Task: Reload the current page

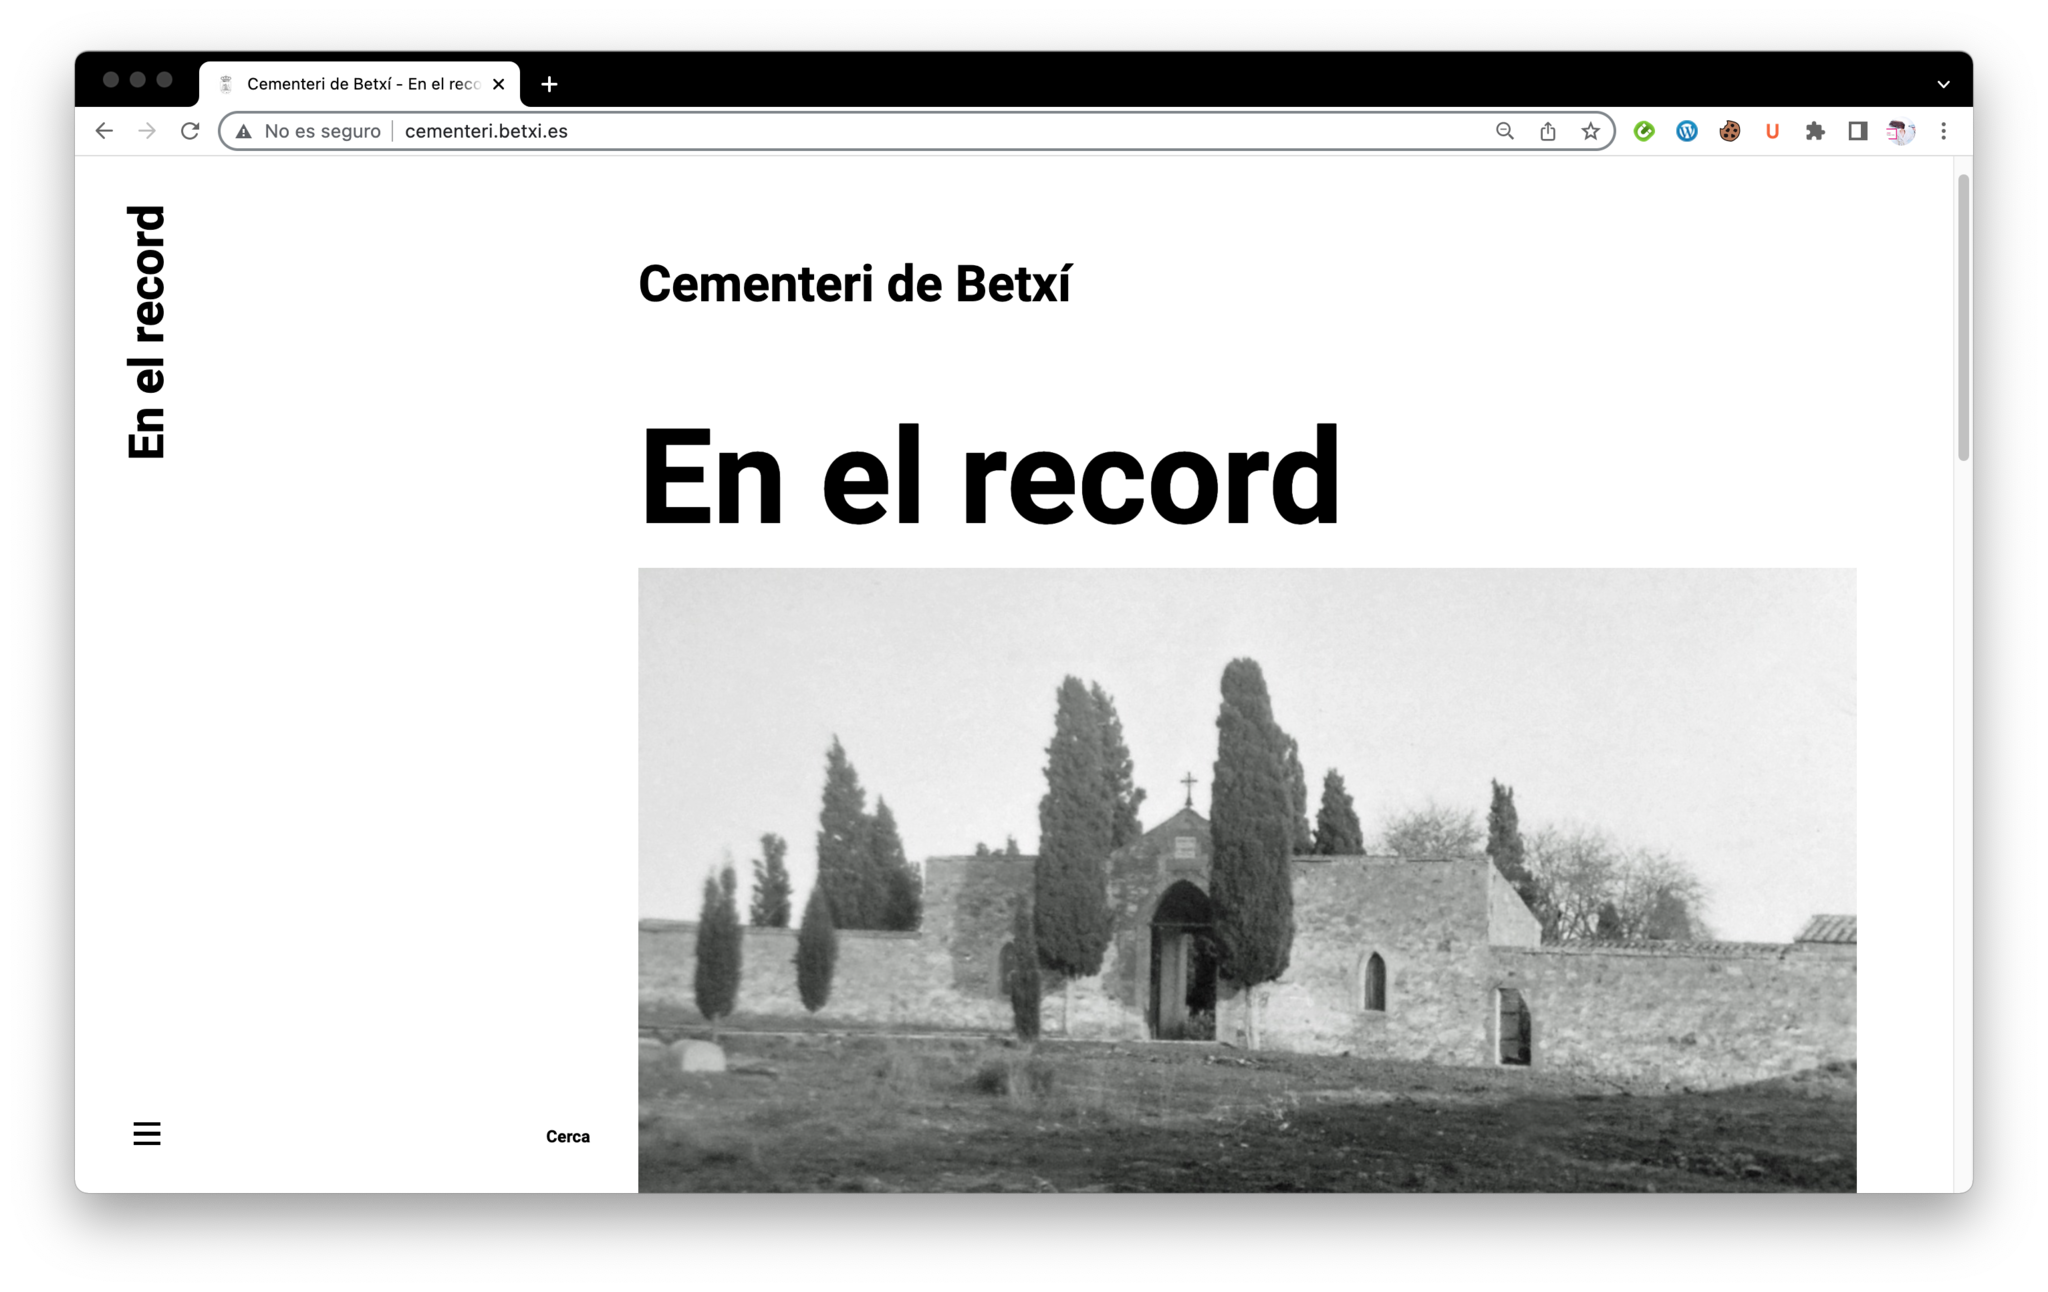Action: click(x=190, y=131)
